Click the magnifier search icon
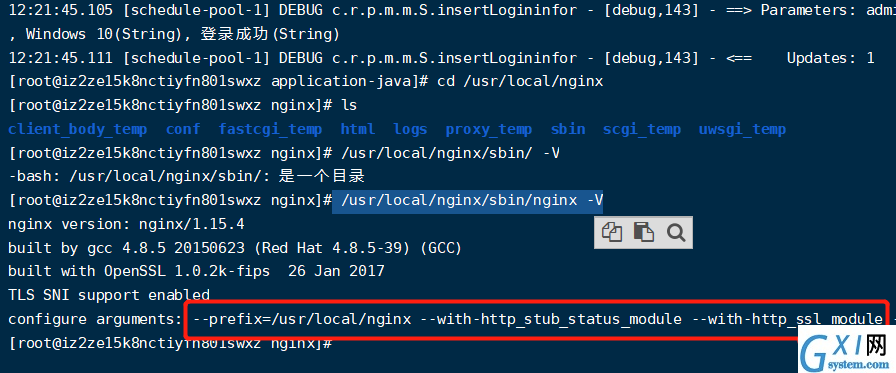This screenshot has width=896, height=373. 675,232
